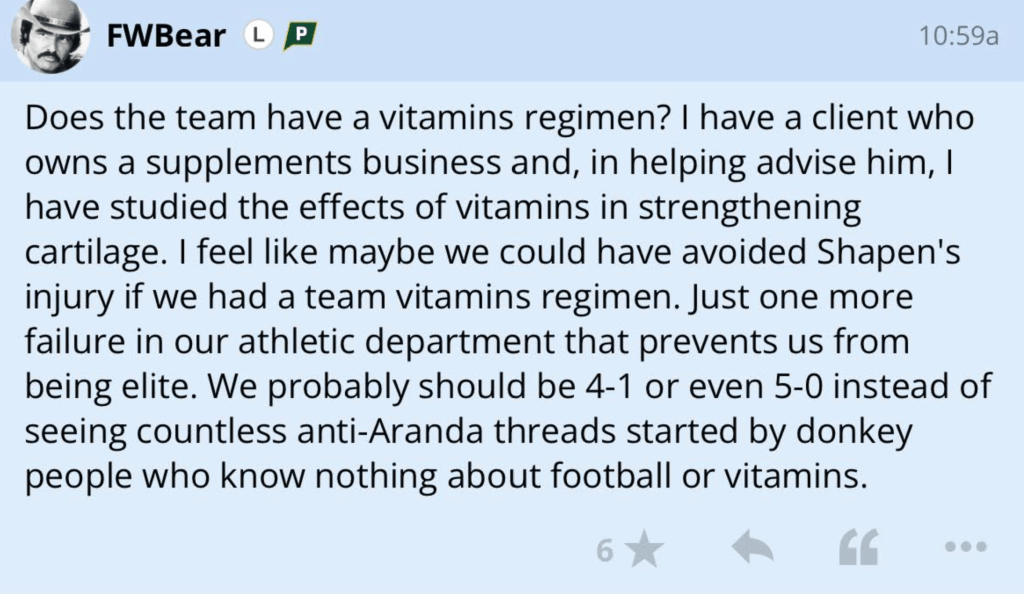Open the three-dot more options menu
Image resolution: width=1024 pixels, height=594 pixels.
965,547
